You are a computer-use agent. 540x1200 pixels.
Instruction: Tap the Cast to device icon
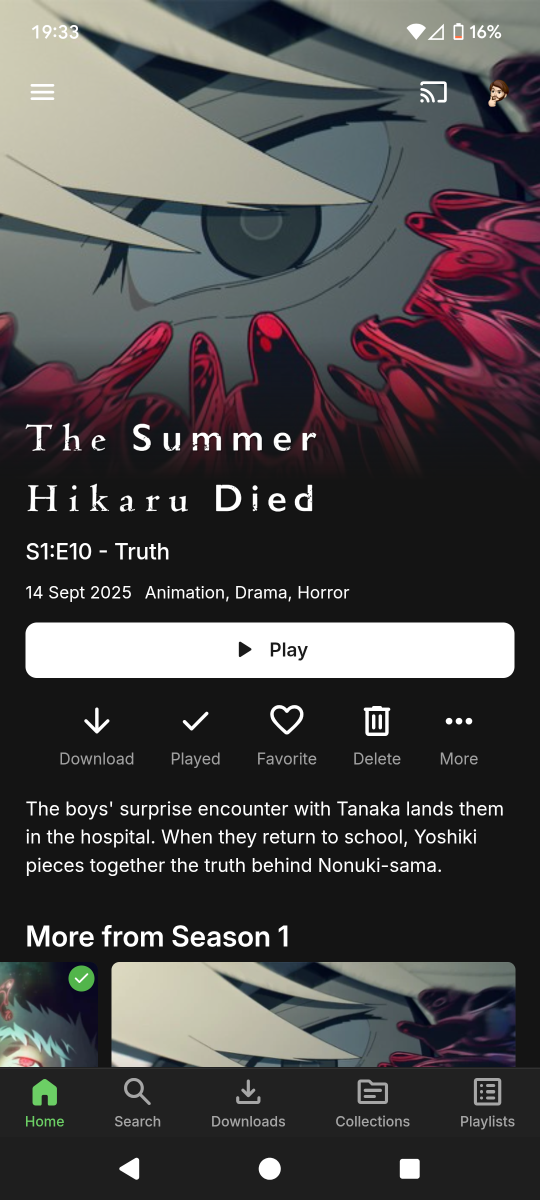click(x=433, y=93)
